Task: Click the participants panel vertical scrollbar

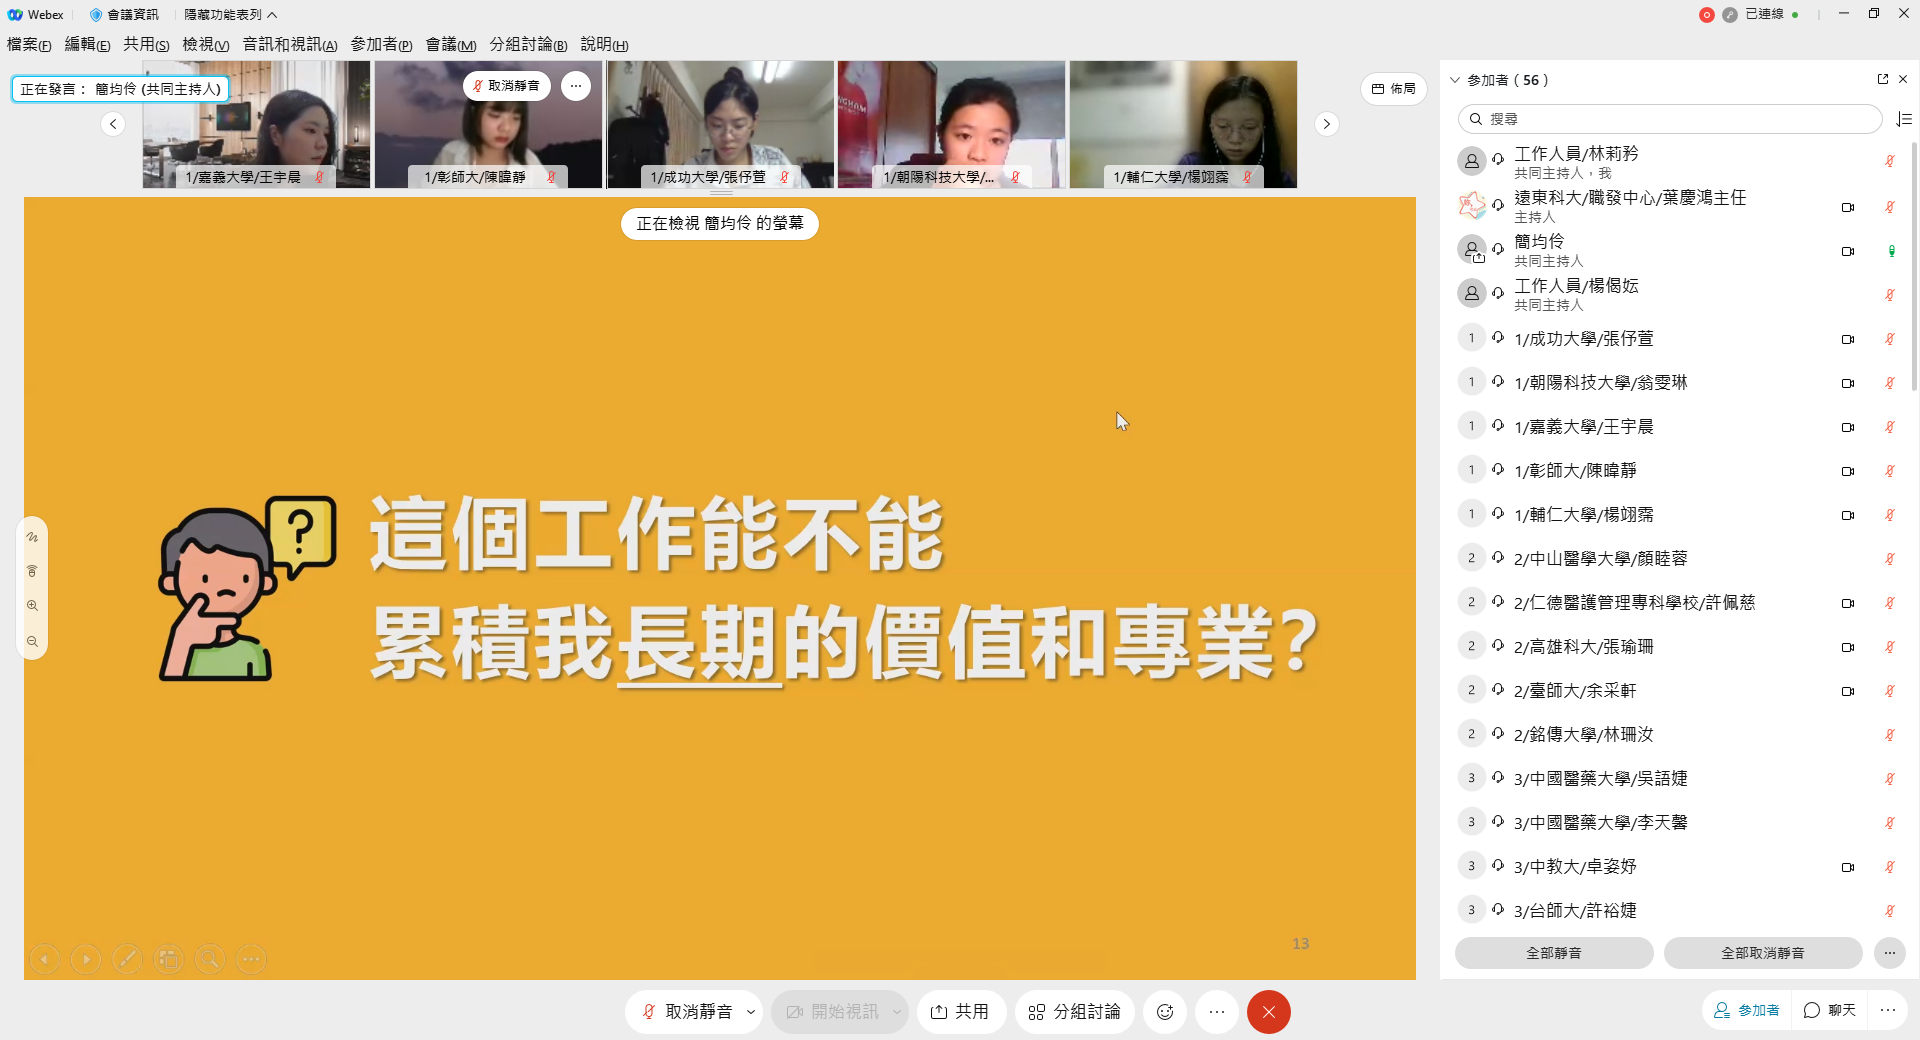Action: point(1914,270)
